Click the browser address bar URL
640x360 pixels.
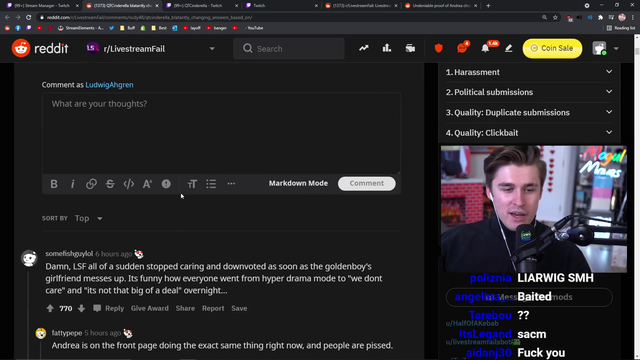coord(149,17)
